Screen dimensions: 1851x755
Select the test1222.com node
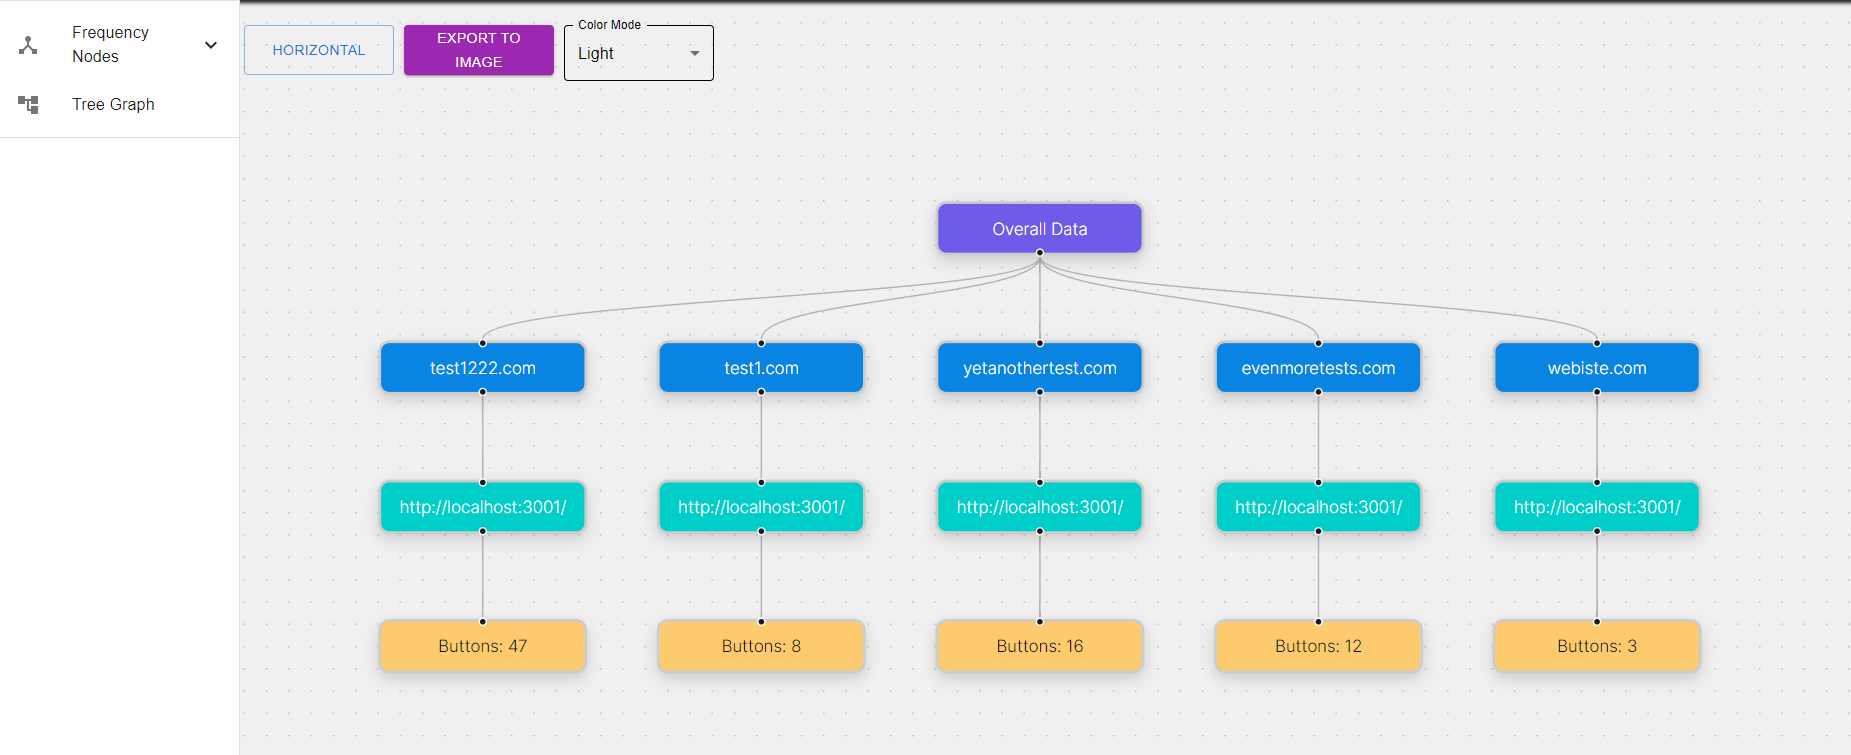coord(483,368)
